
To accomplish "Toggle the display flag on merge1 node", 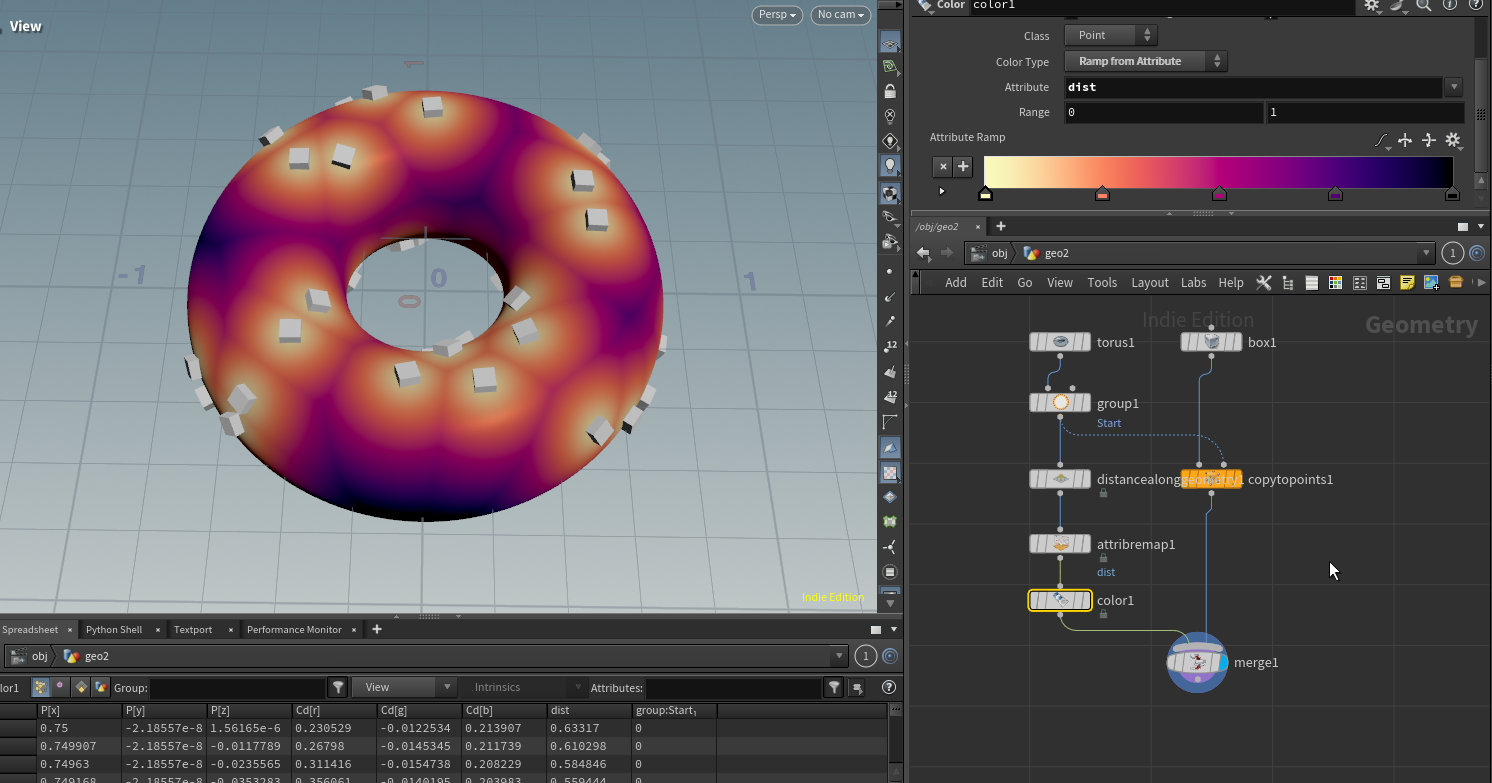I will click(x=1222, y=662).
